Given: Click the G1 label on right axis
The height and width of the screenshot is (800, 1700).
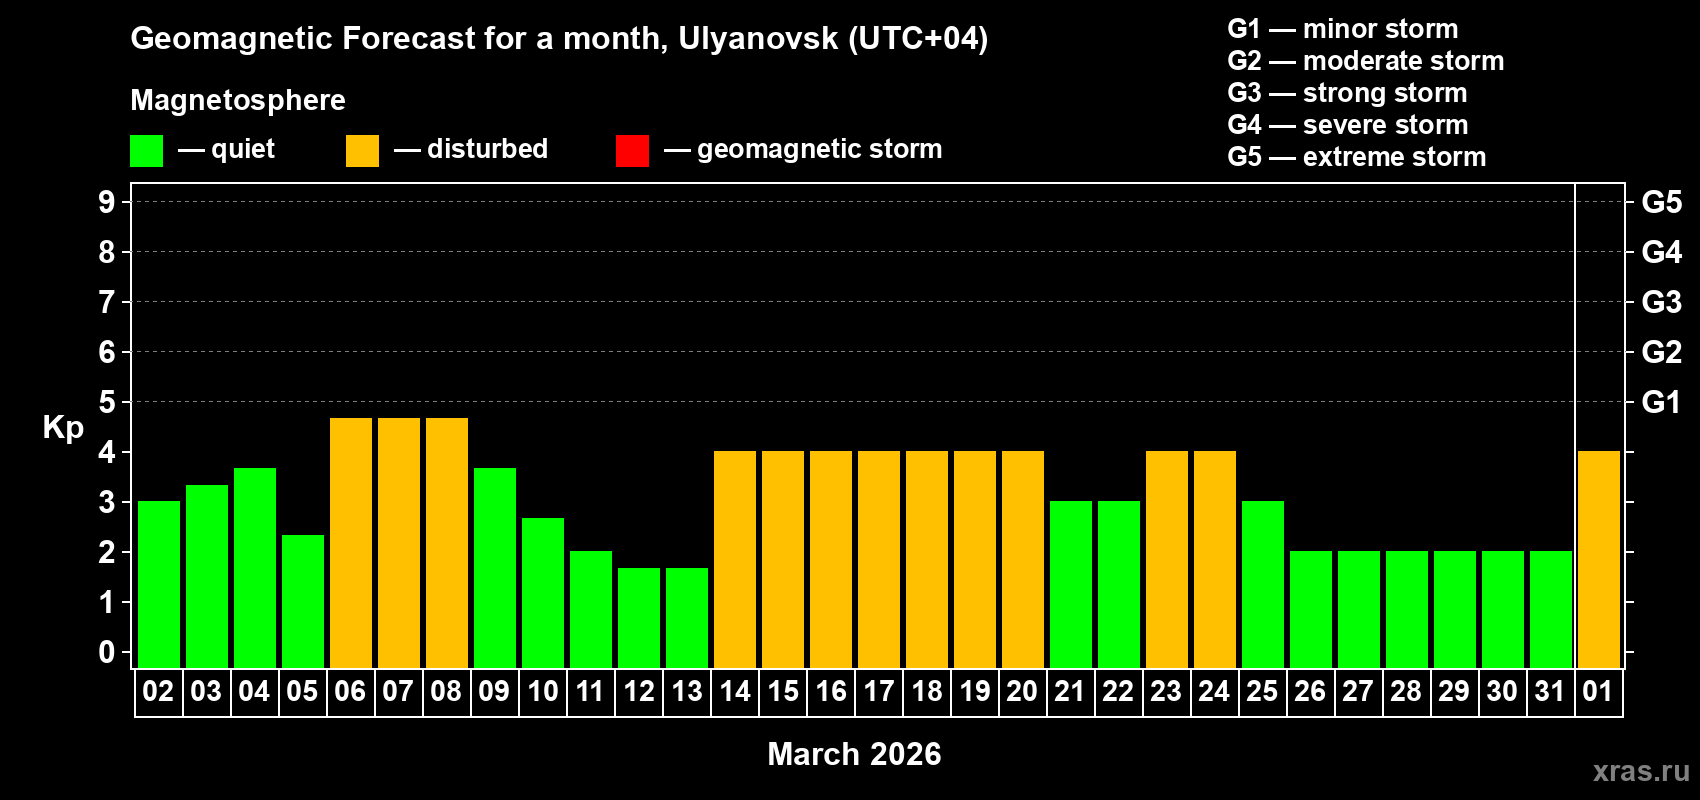Looking at the screenshot, I should click(1662, 402).
